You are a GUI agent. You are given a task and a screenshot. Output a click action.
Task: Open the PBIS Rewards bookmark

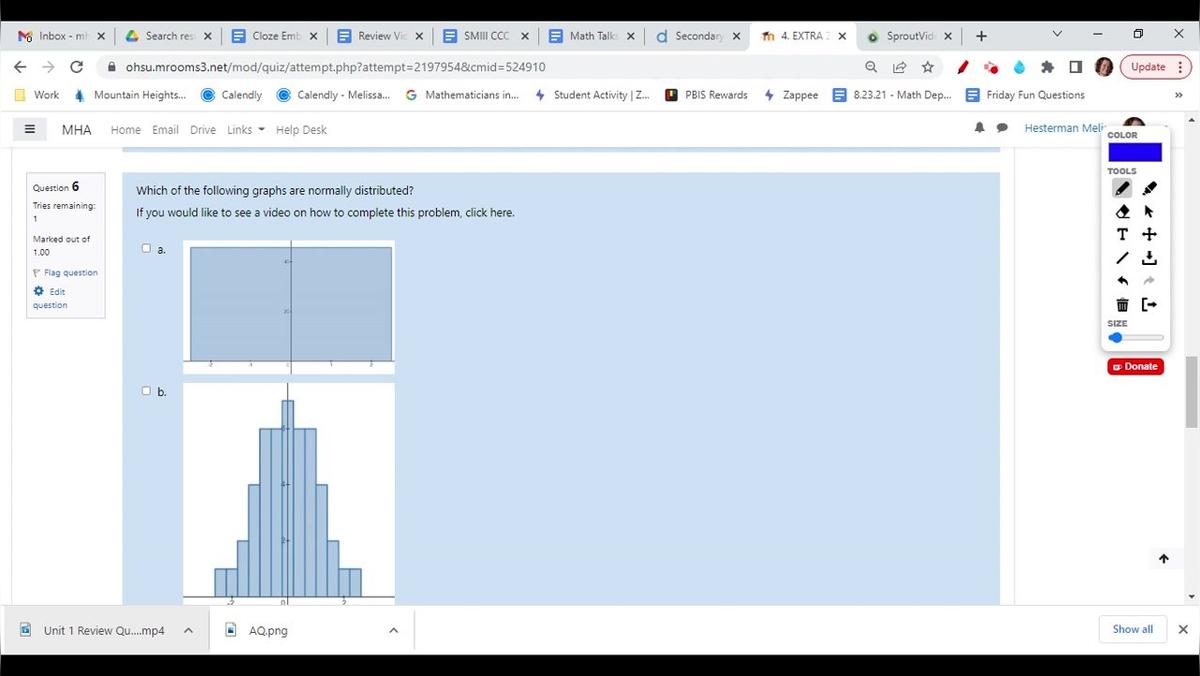tap(707, 95)
